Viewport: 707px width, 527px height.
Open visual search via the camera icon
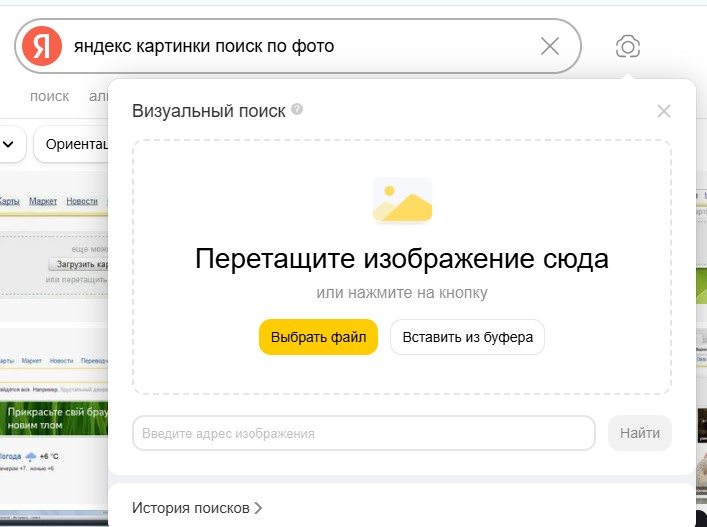(x=628, y=46)
